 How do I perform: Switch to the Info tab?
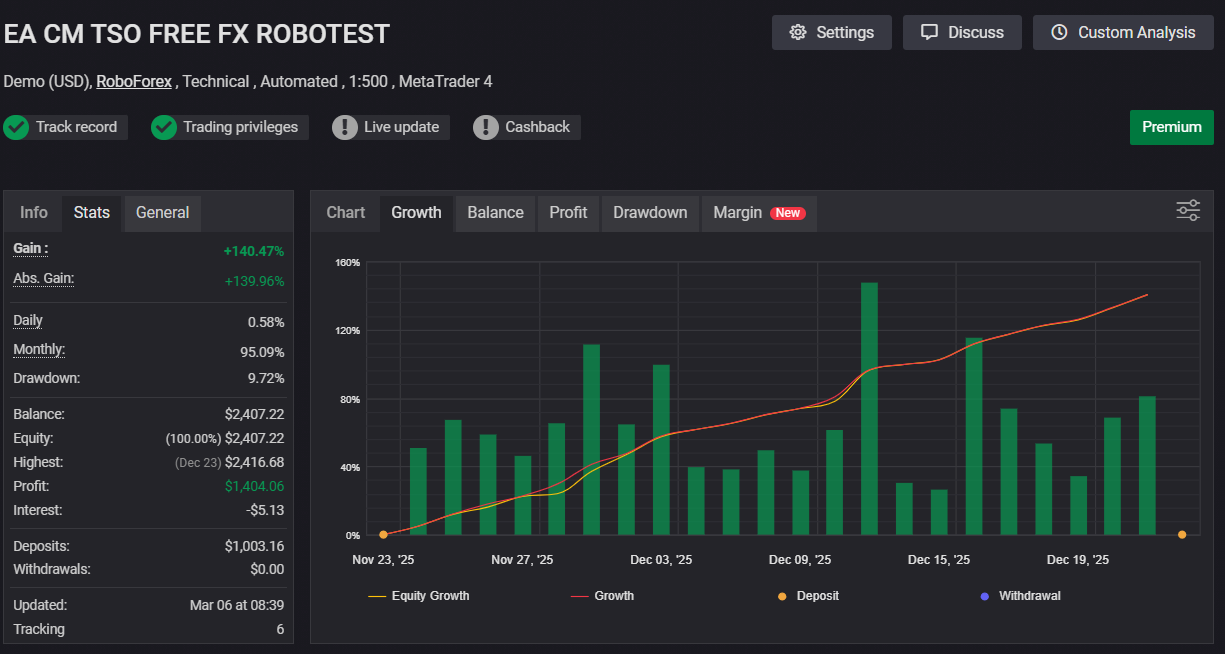coord(34,212)
